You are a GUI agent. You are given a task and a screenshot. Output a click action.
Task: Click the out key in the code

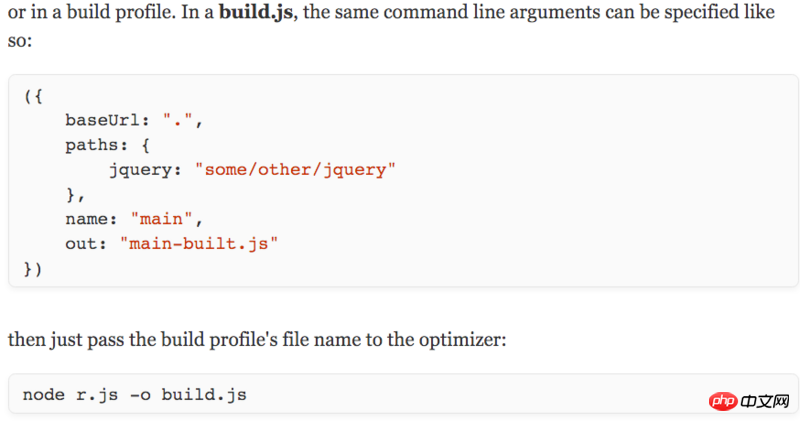point(82,242)
